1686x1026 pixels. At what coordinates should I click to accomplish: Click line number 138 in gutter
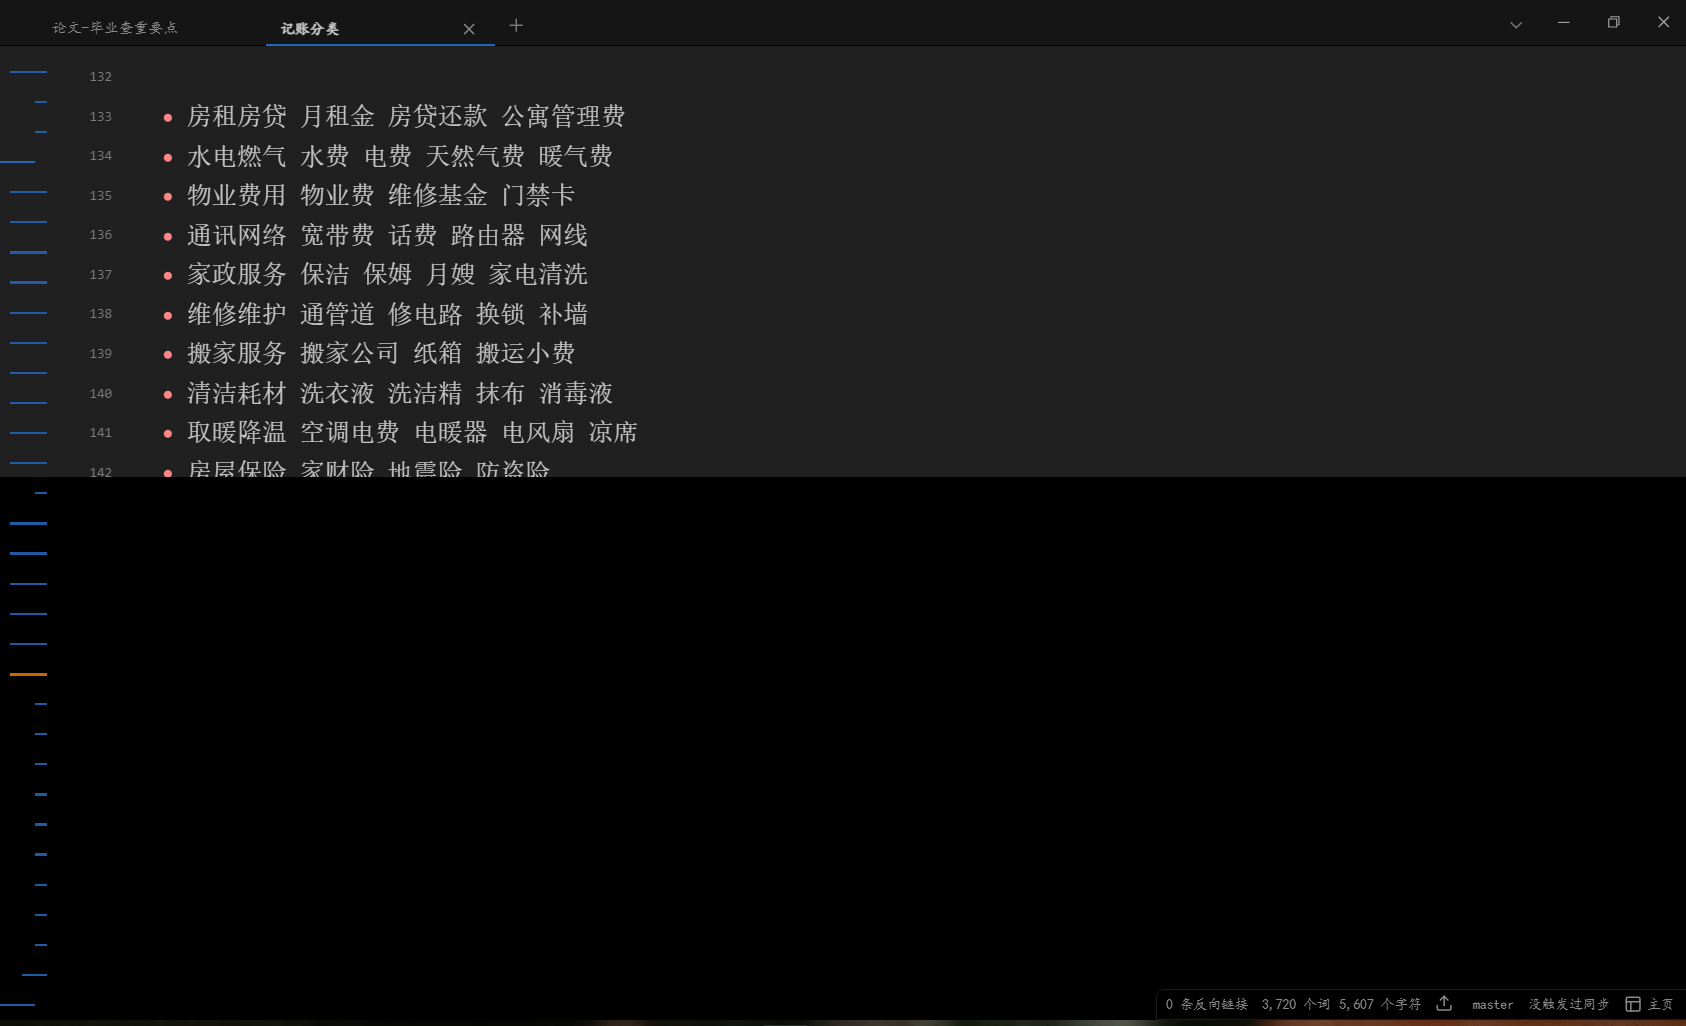101,314
